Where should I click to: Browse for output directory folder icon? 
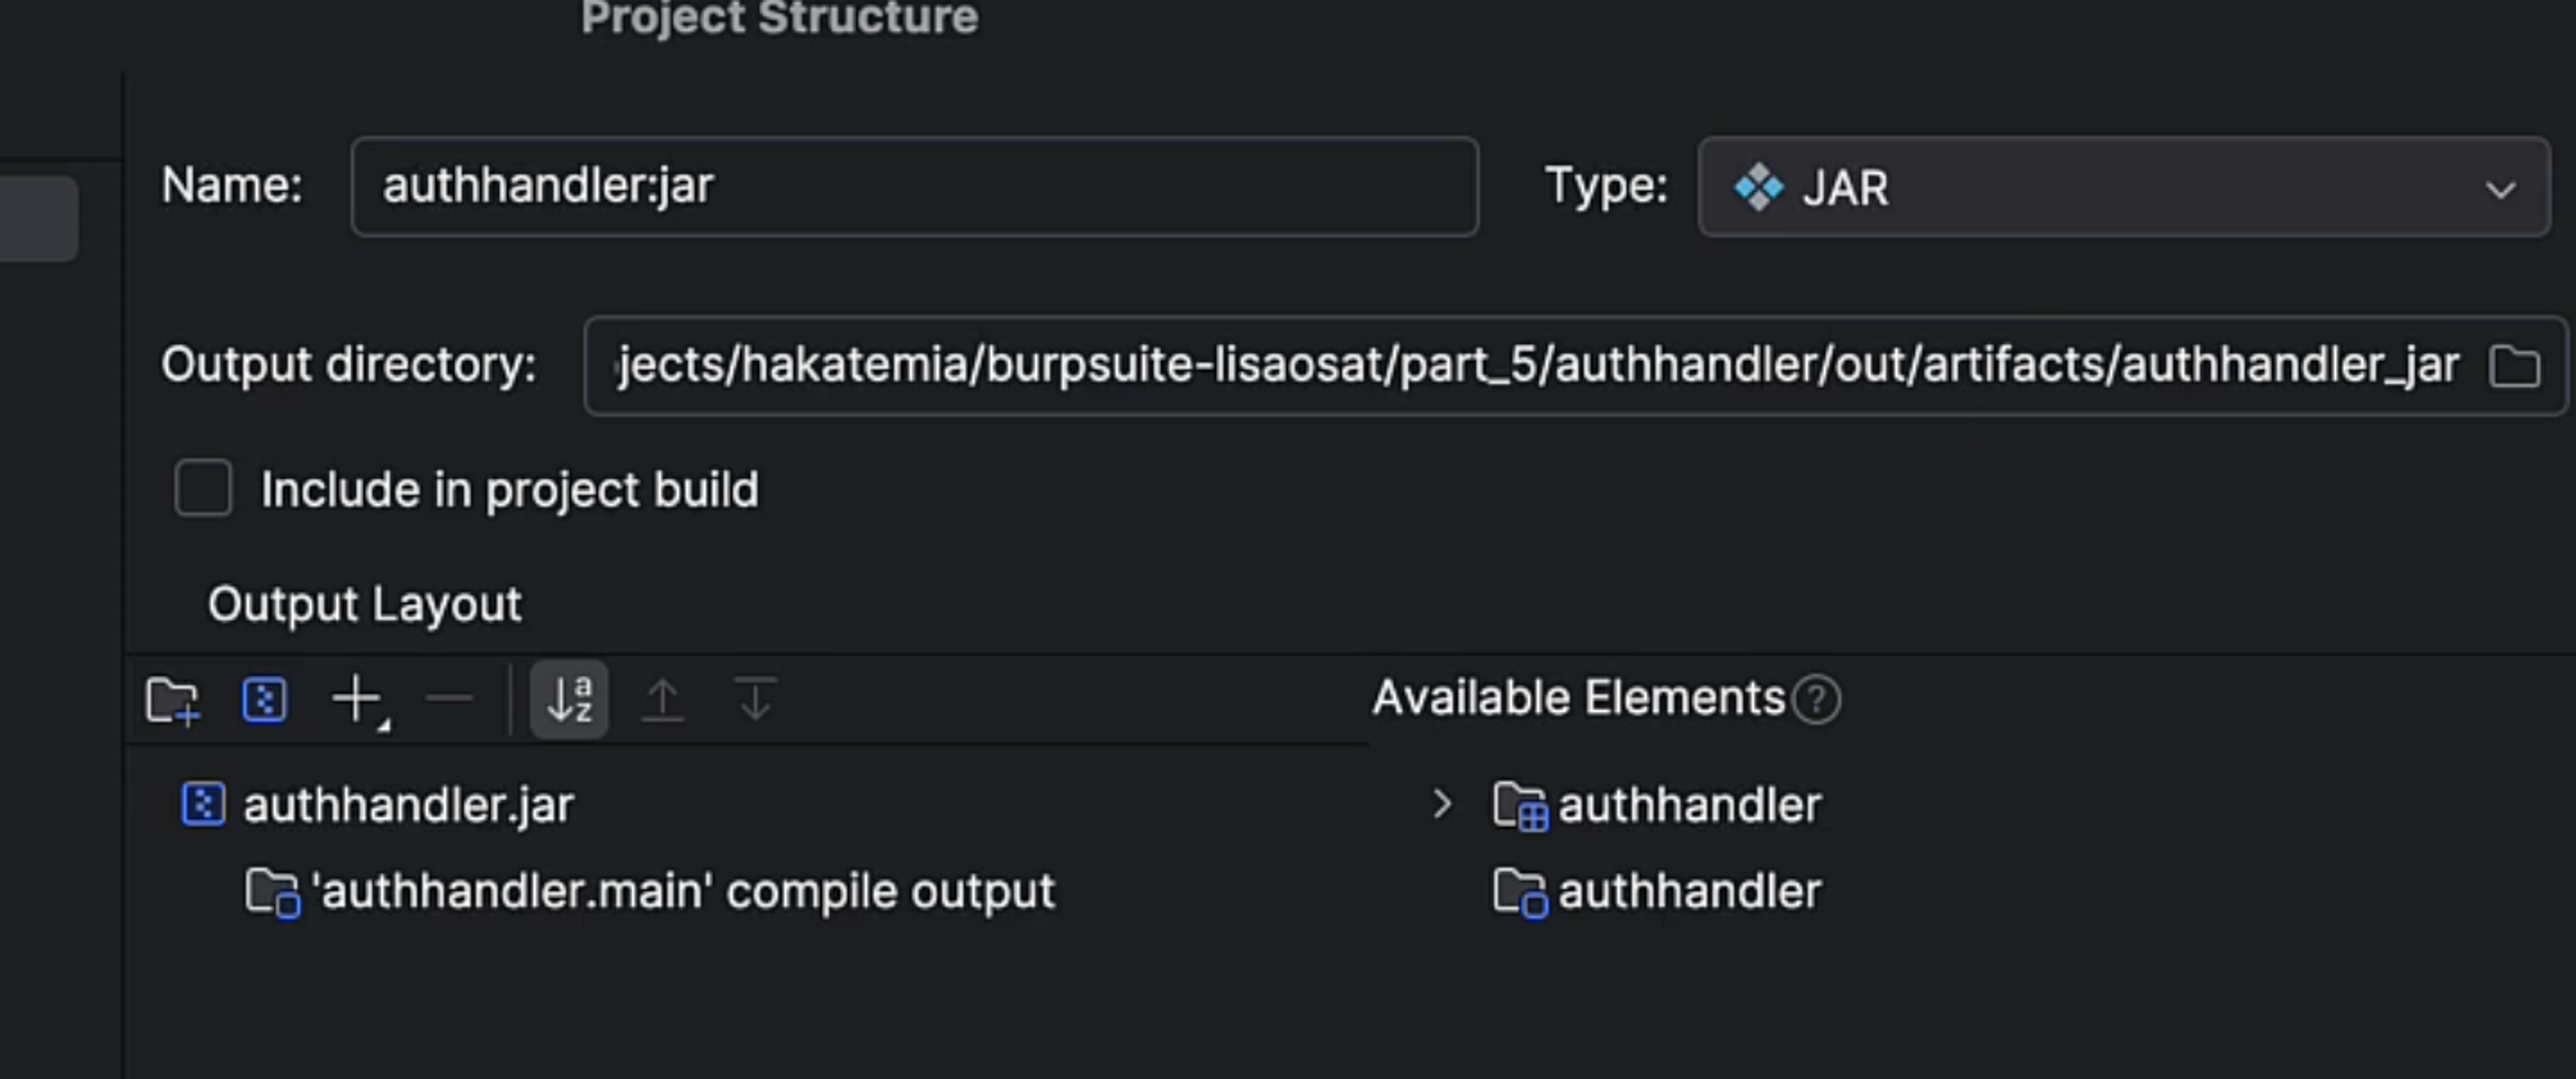(2514, 366)
